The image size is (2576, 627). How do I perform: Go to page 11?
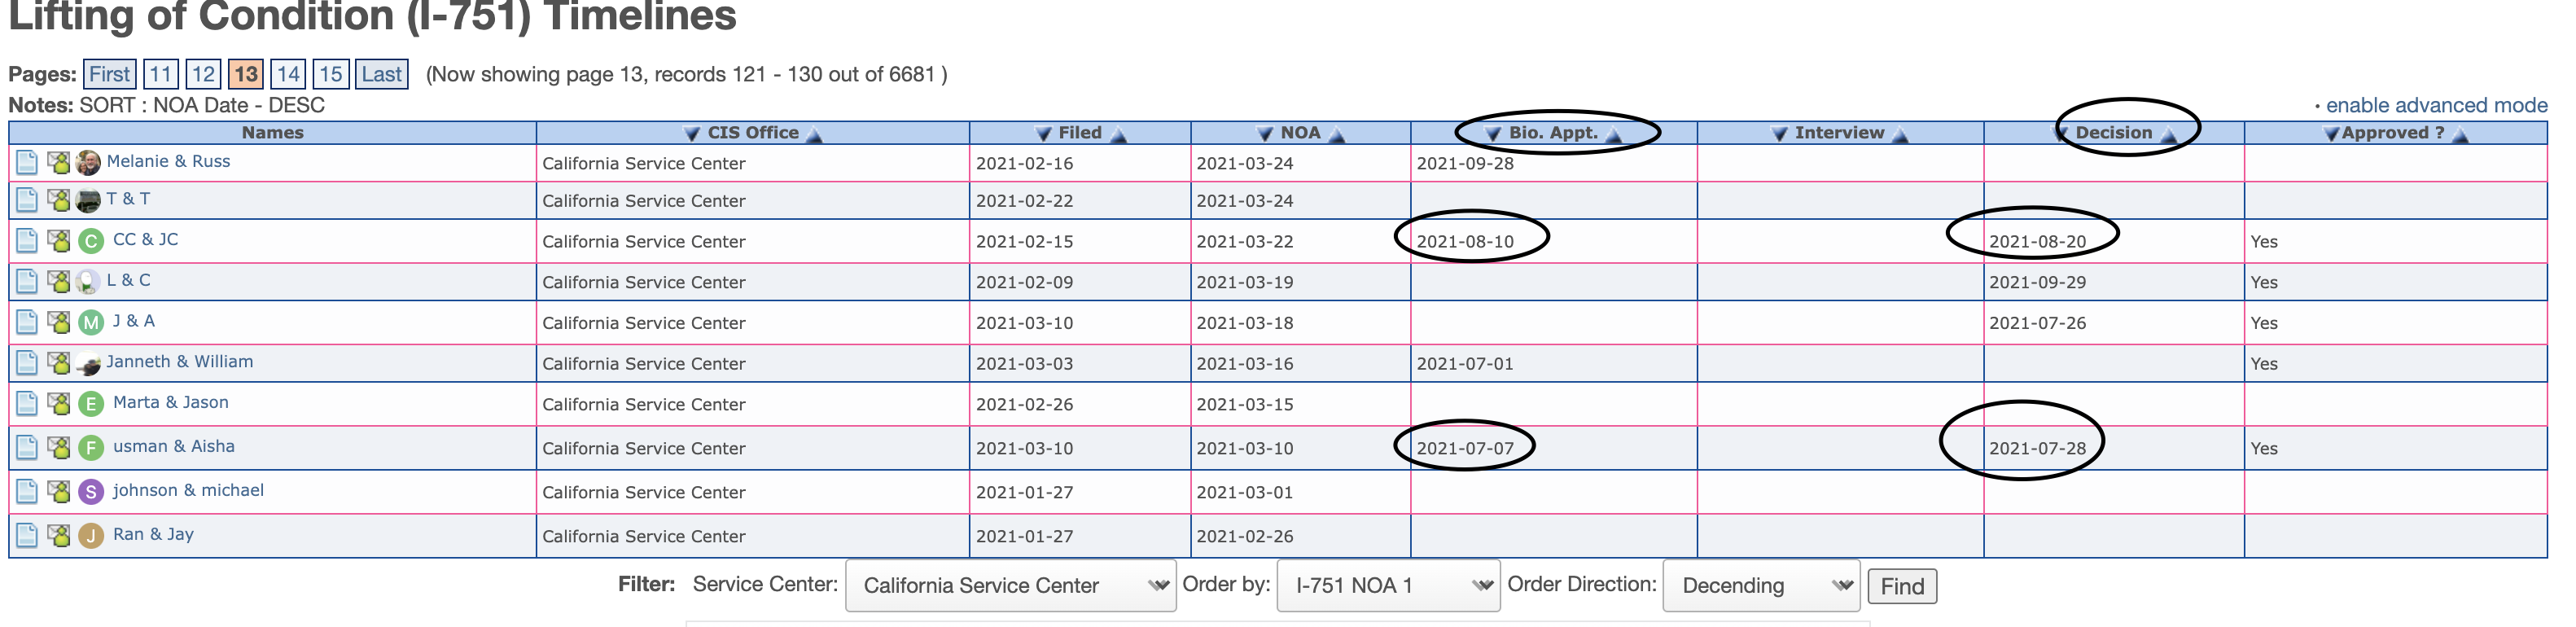tap(161, 74)
